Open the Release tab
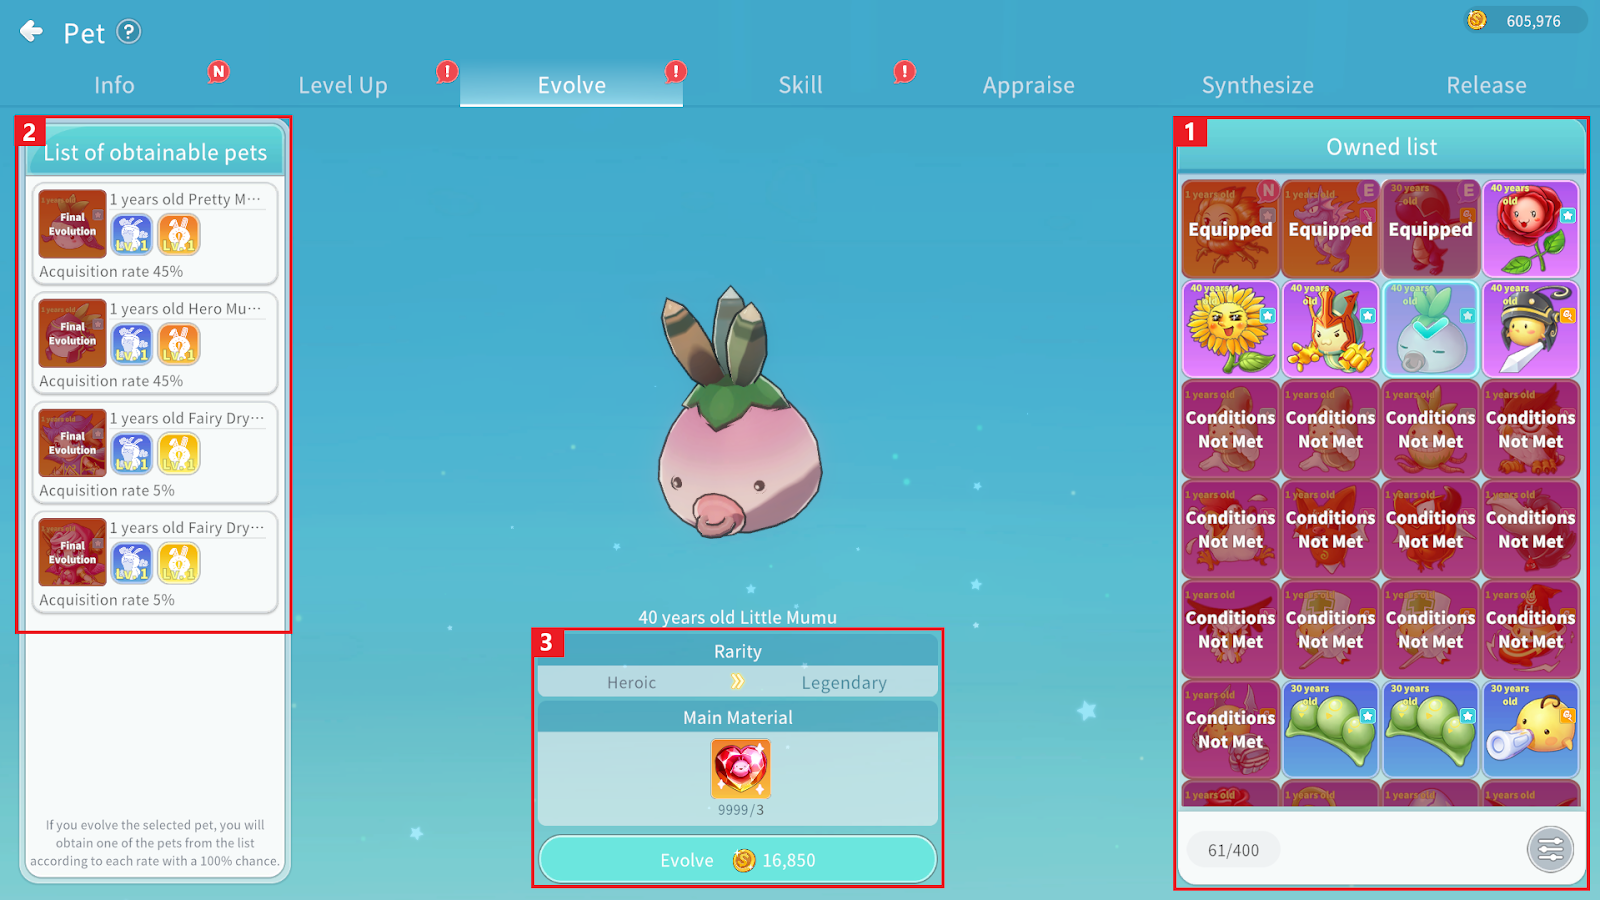Viewport: 1600px width, 900px height. (1486, 85)
